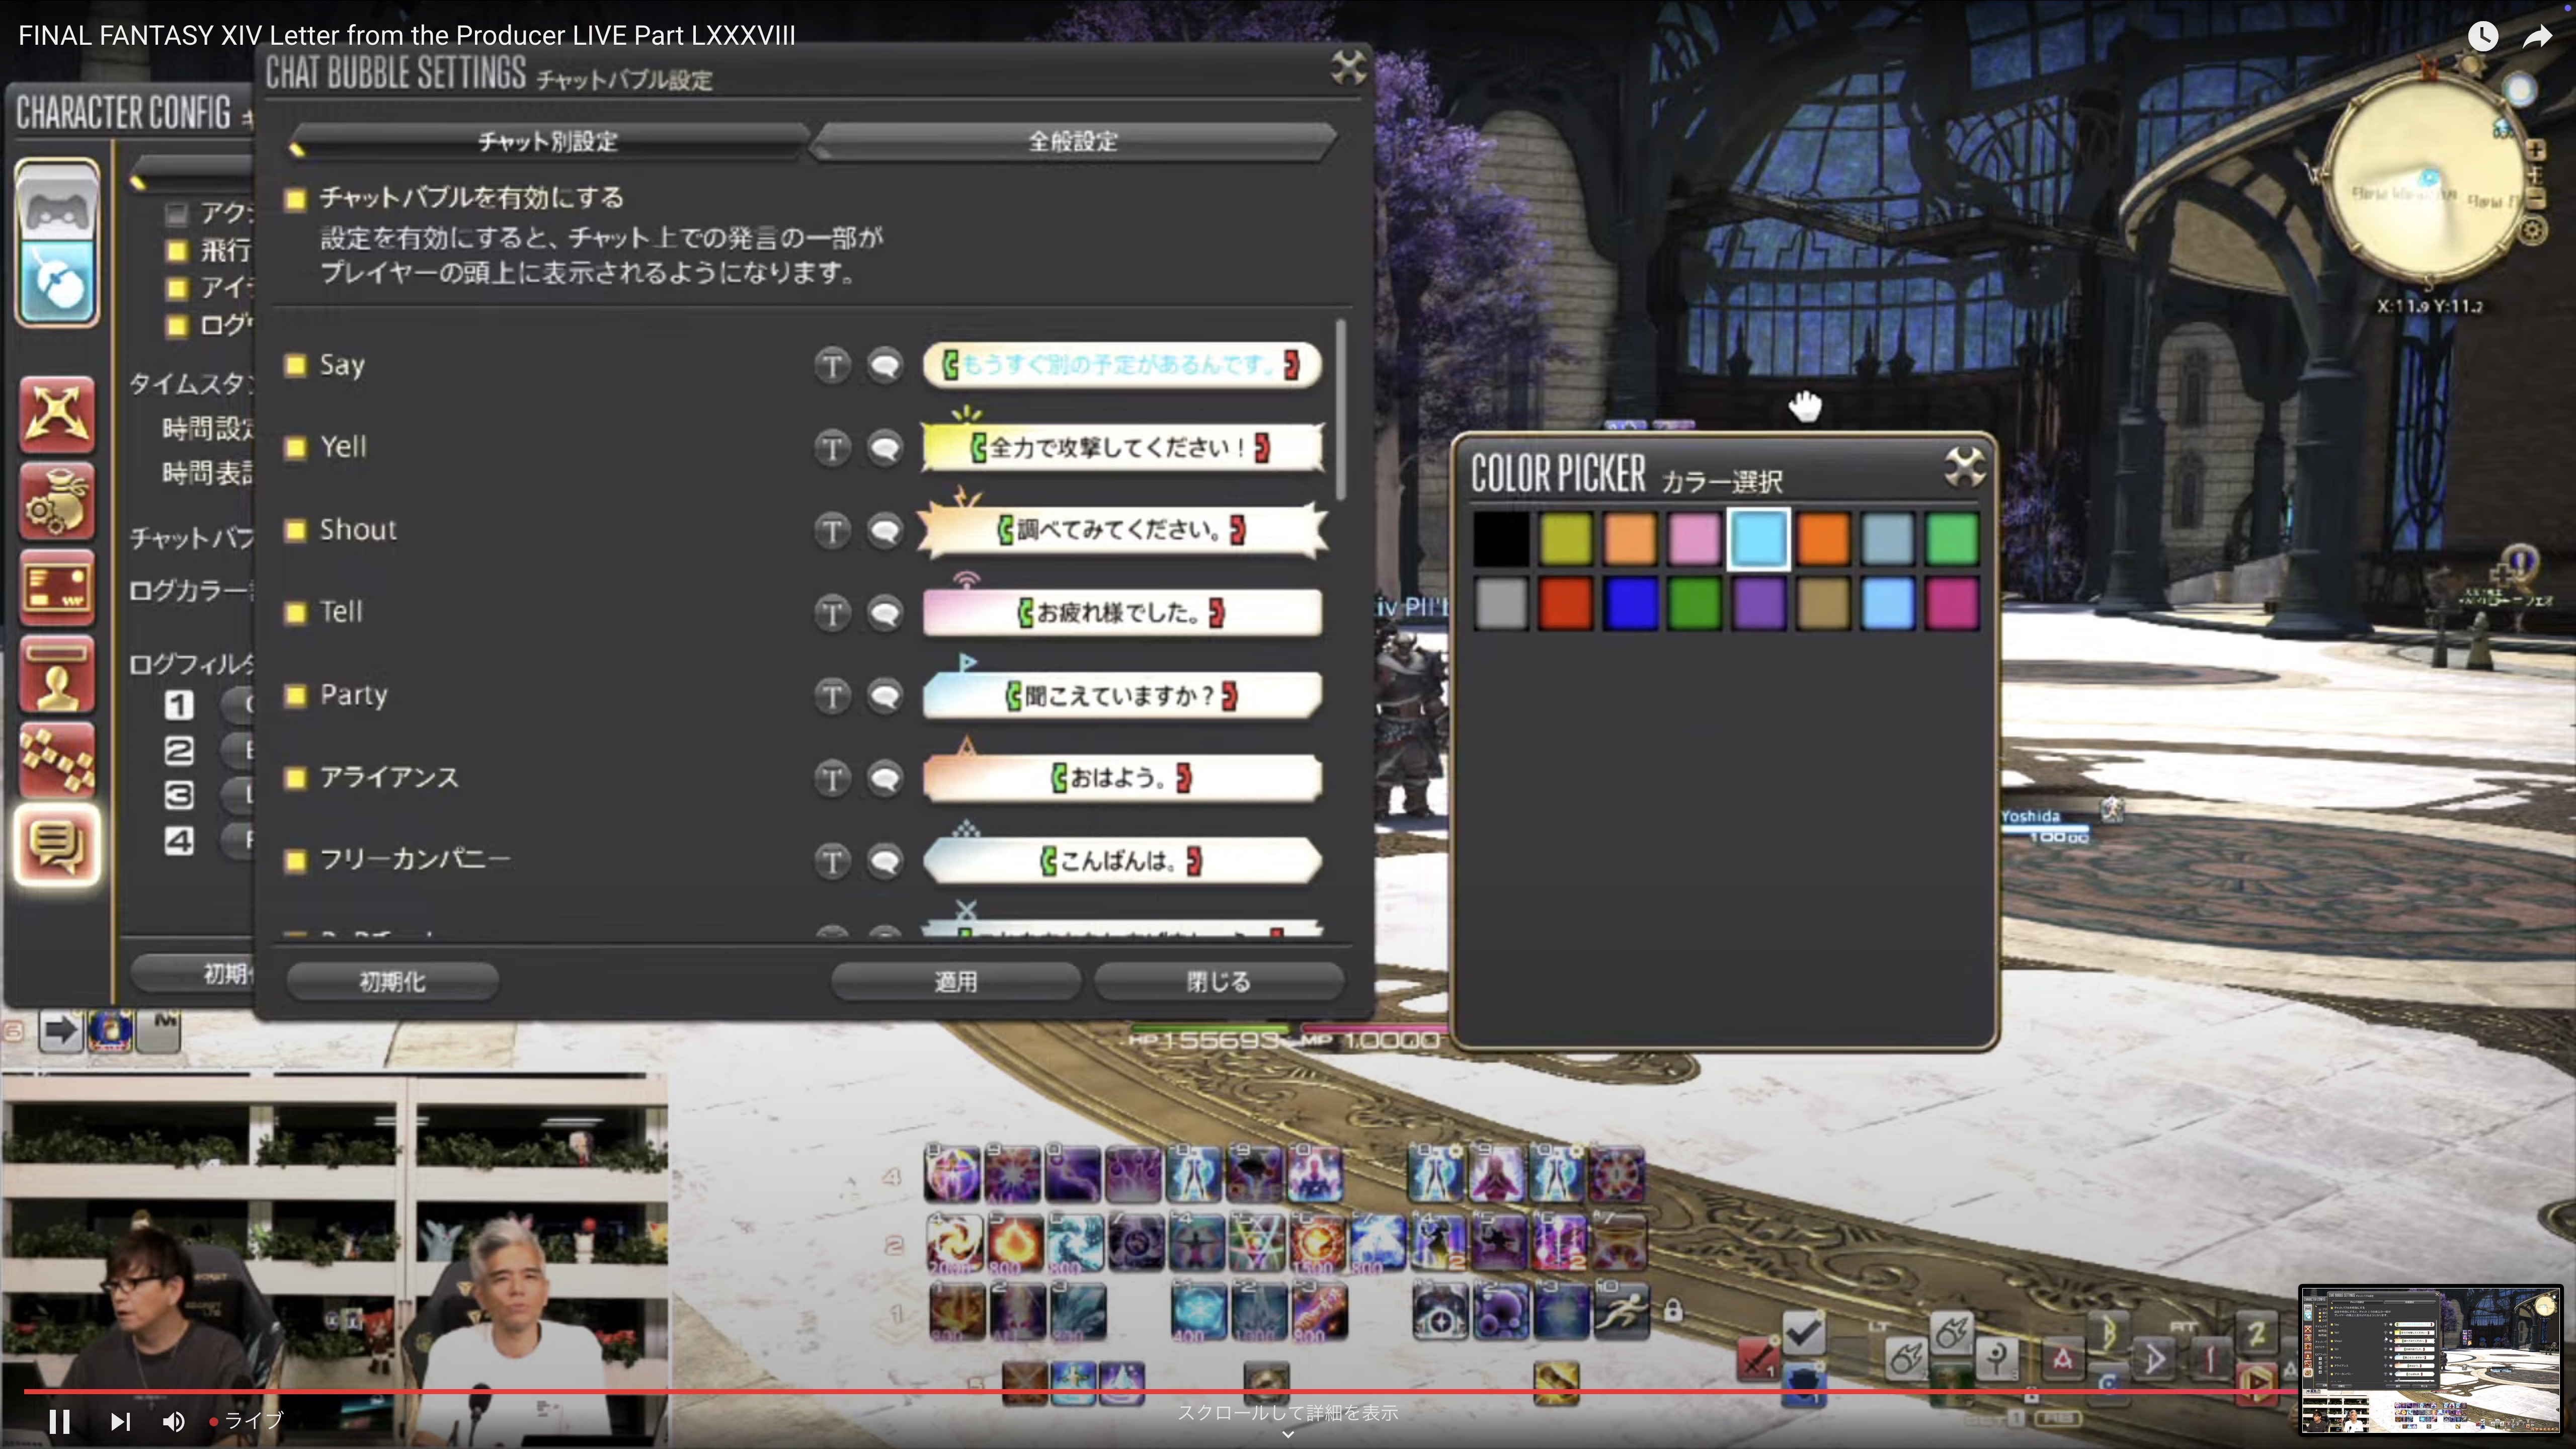Click the arrow icon below Character Config
This screenshot has height=1449, width=2576.
click(61, 1030)
